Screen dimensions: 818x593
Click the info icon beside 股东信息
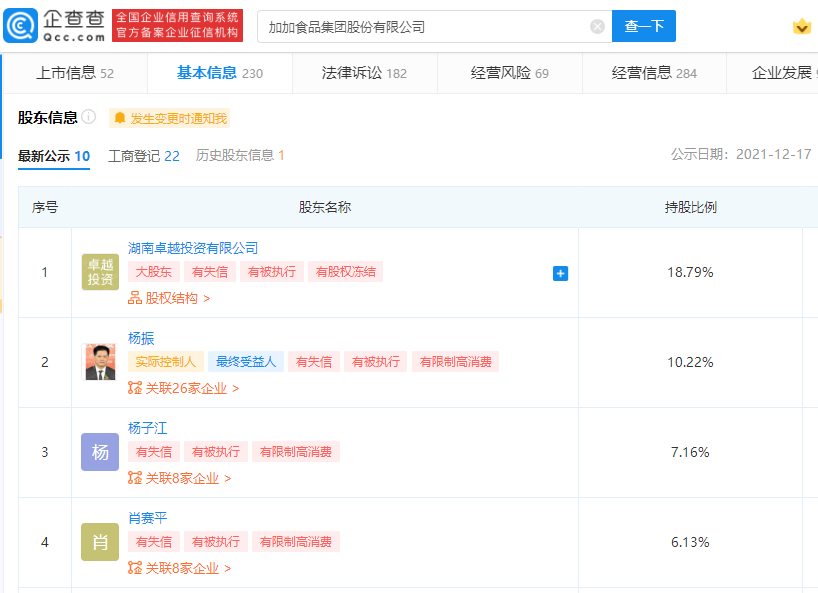point(89,116)
